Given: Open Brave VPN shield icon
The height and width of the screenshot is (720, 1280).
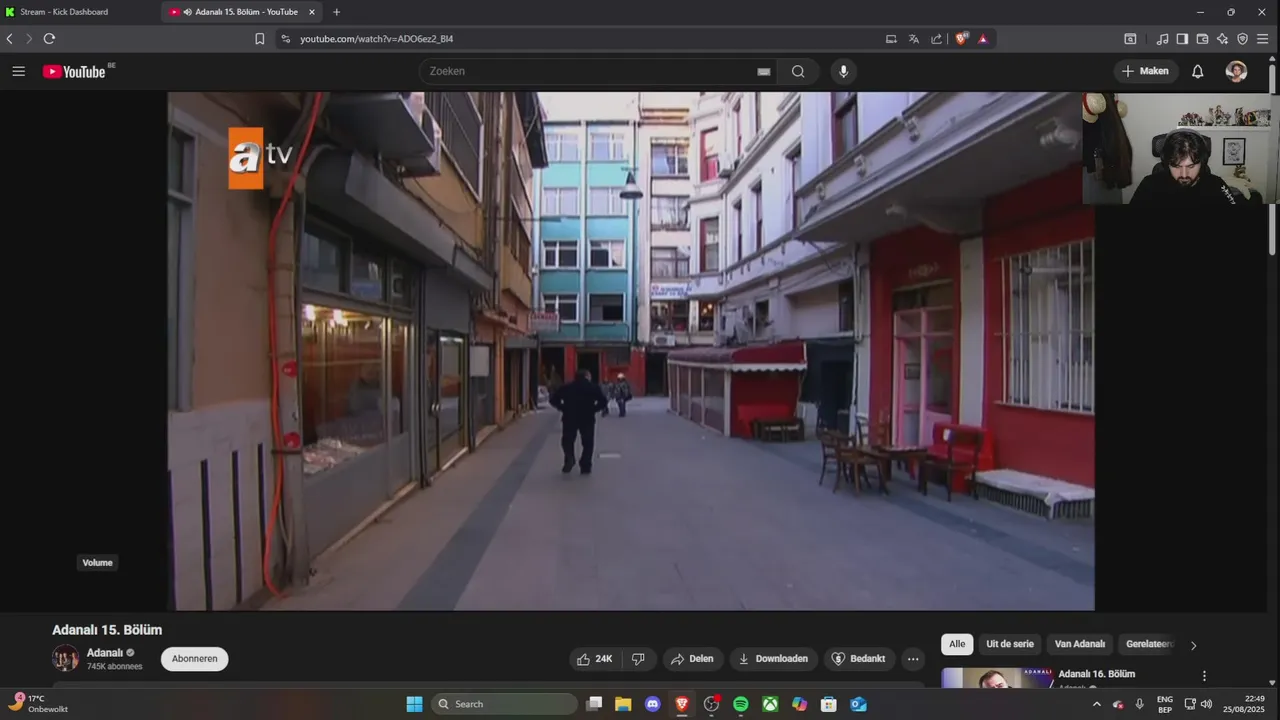Looking at the screenshot, I should click(1242, 39).
